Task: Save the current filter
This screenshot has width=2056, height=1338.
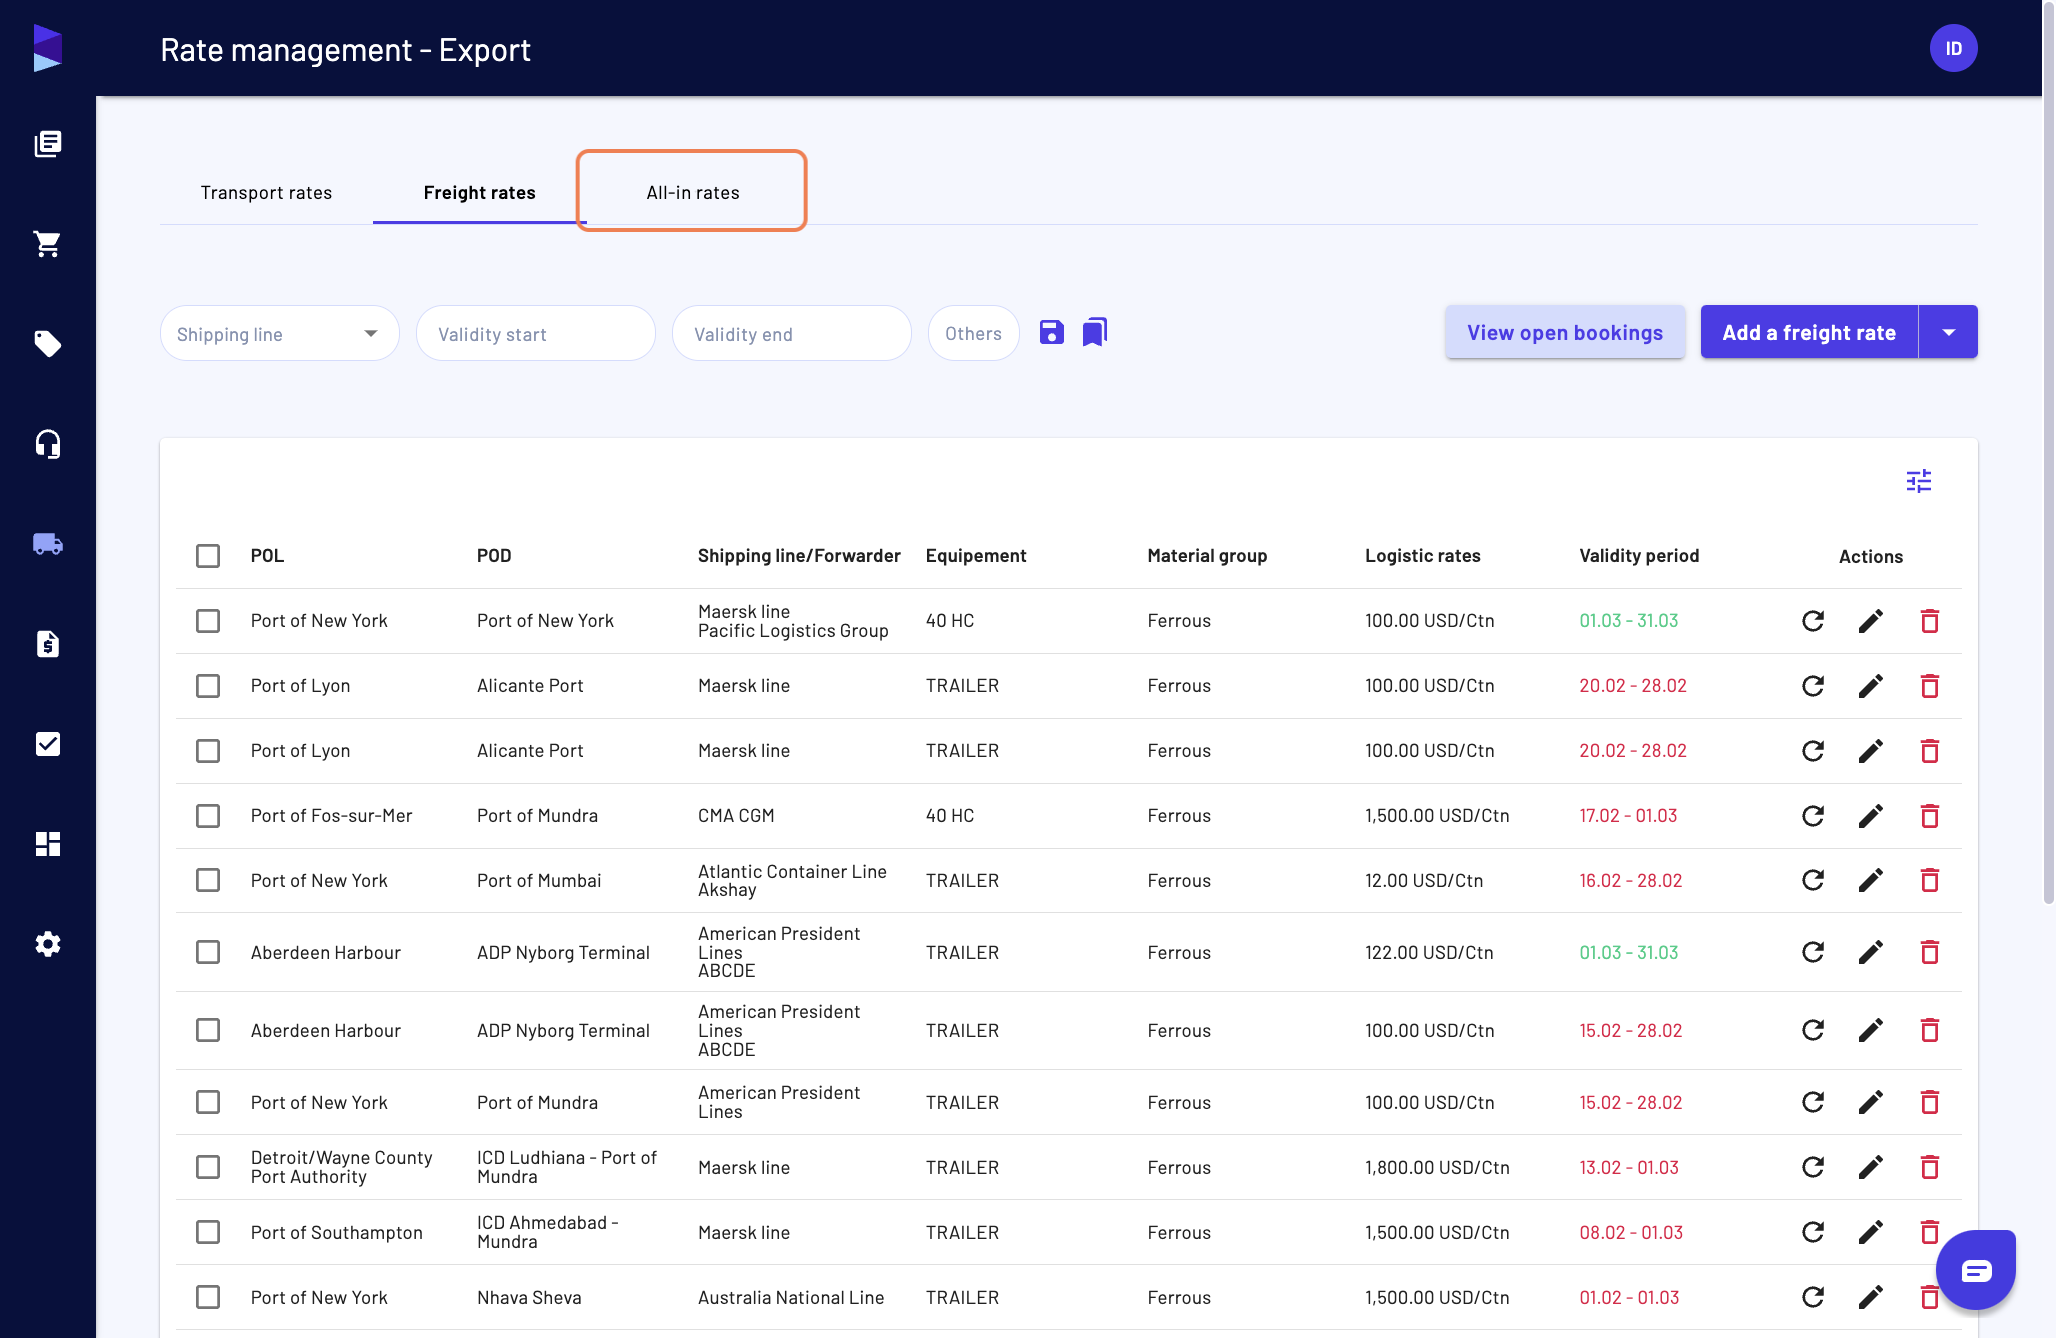Action: pyautogui.click(x=1052, y=332)
